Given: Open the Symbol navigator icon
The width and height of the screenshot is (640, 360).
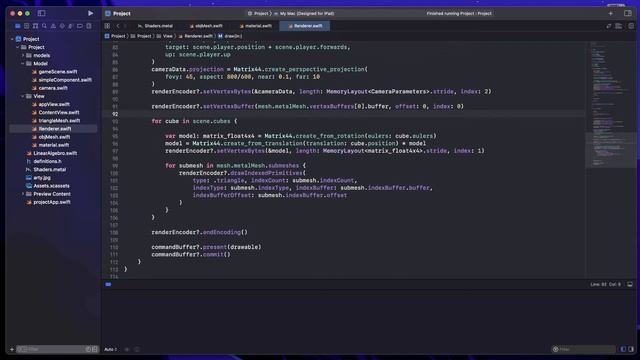Looking at the screenshot, I should click(36, 26).
